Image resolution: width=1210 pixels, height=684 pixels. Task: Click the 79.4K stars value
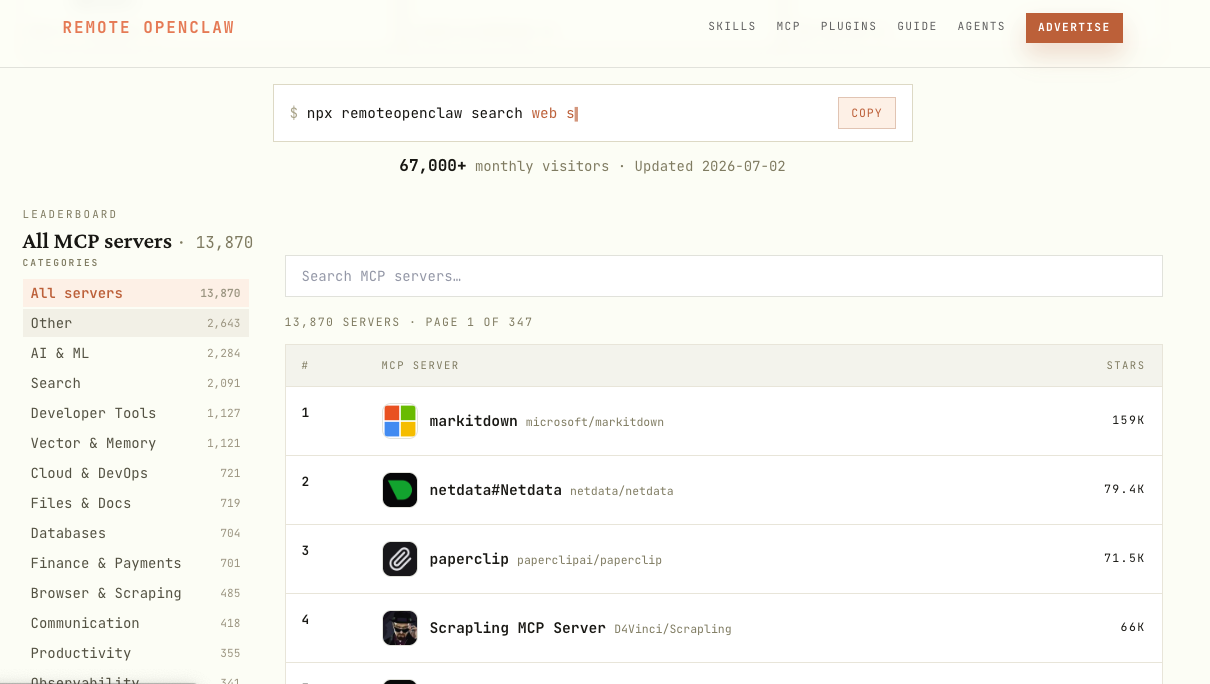[x=1124, y=489]
